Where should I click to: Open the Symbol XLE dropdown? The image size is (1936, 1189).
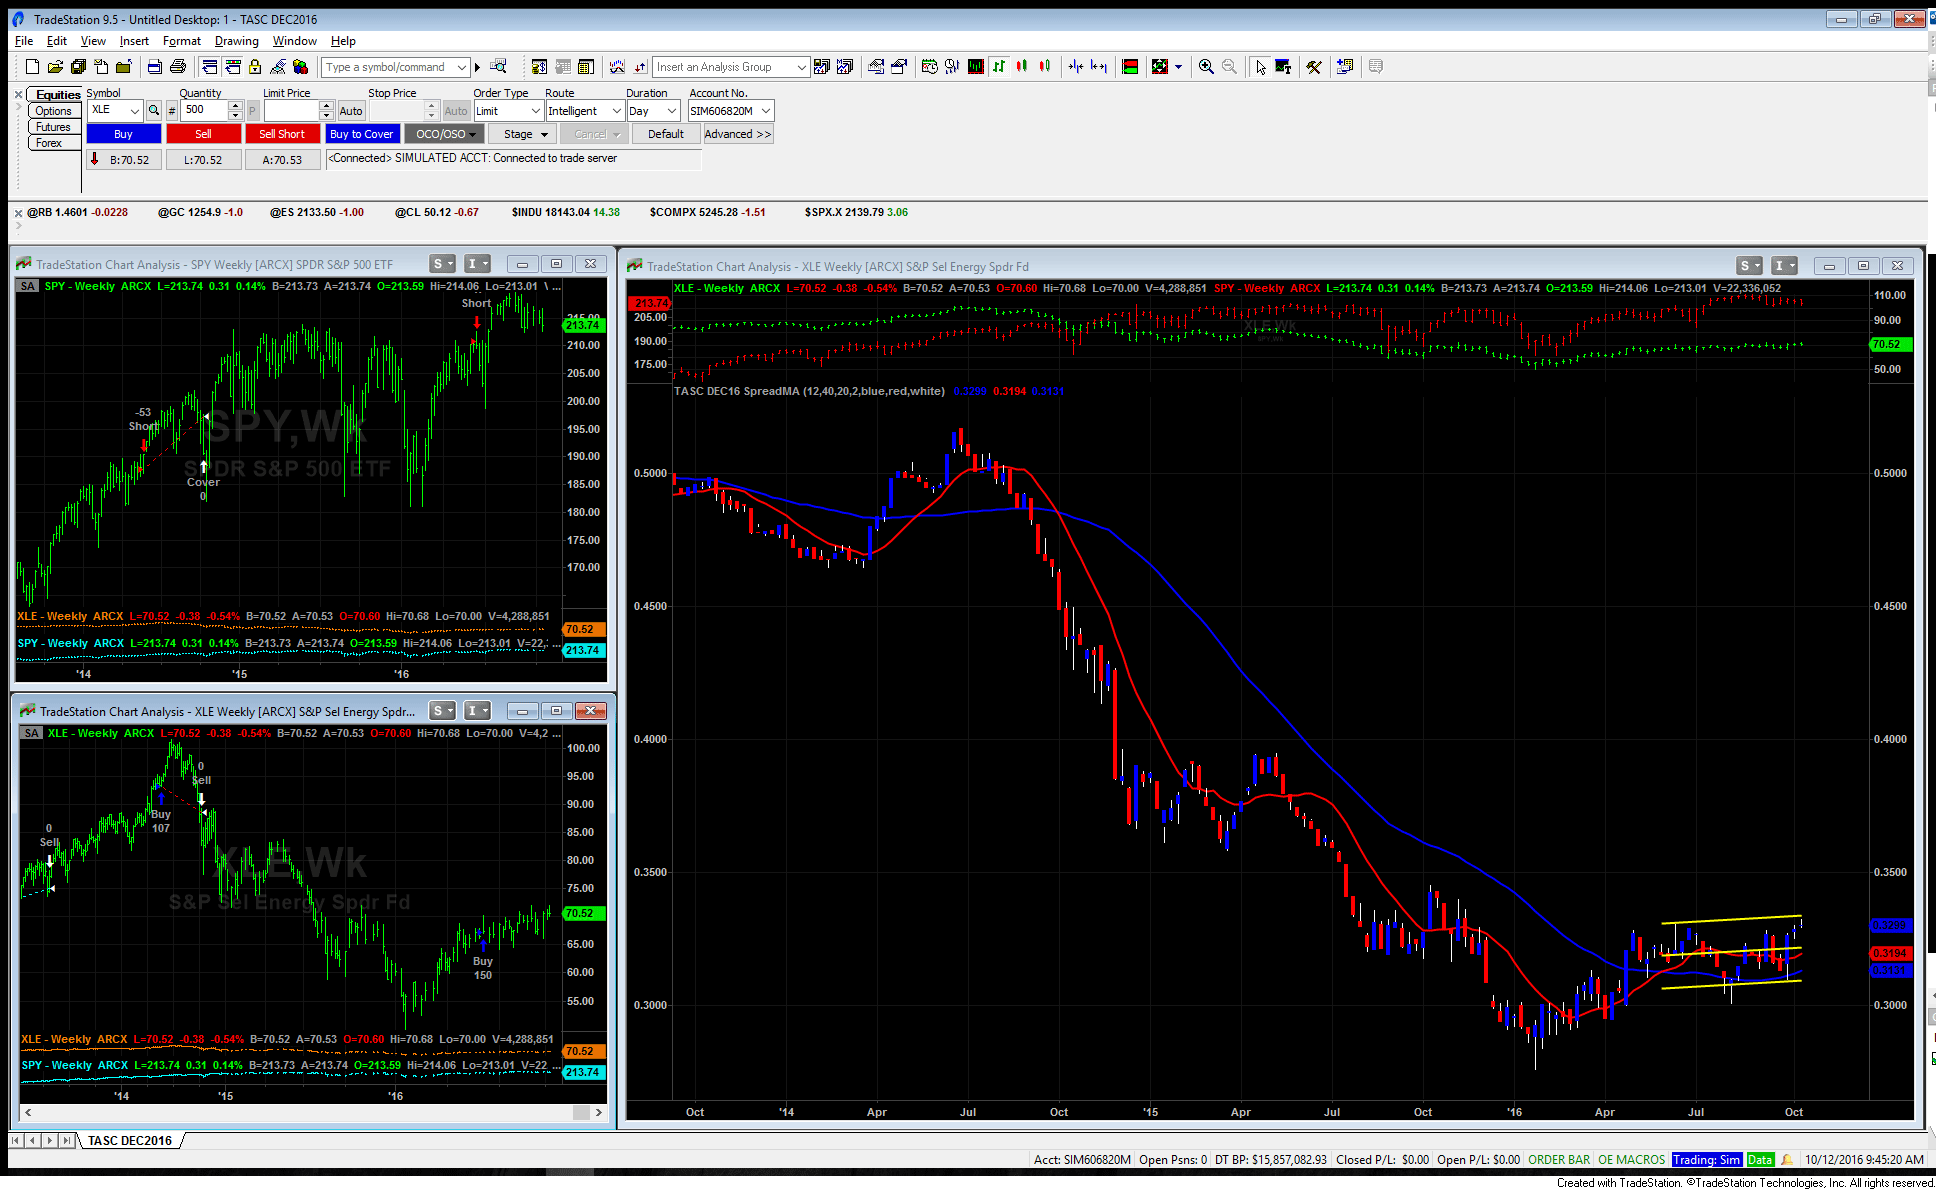[x=134, y=111]
